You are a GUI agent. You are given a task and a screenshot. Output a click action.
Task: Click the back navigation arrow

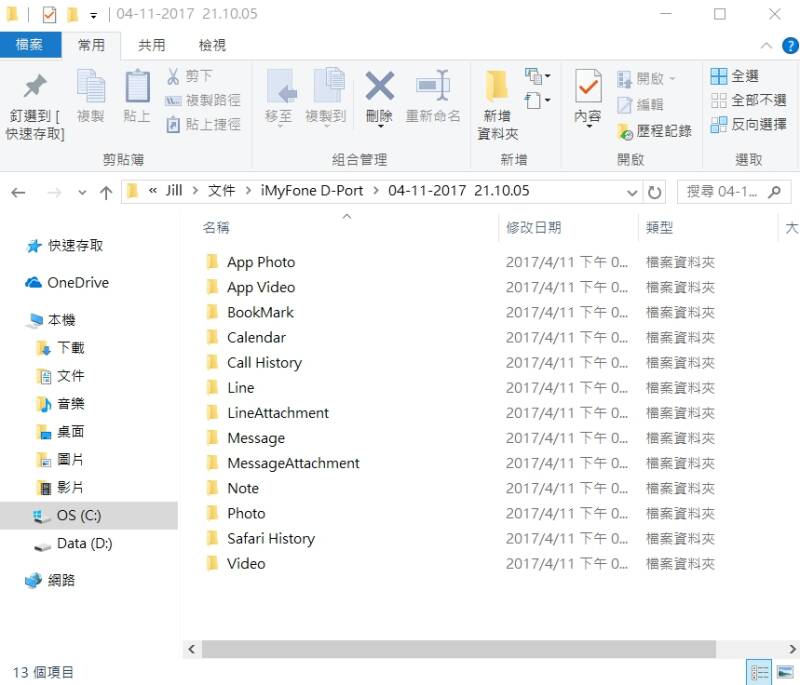coord(18,193)
